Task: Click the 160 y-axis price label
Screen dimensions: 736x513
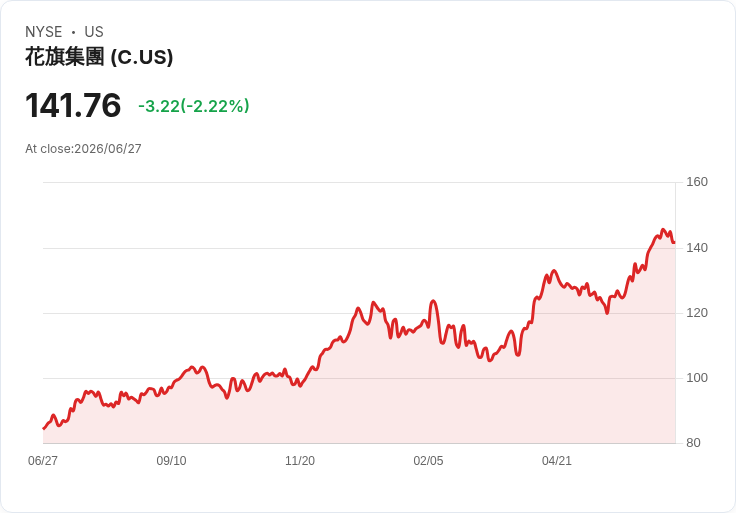Action: click(697, 182)
